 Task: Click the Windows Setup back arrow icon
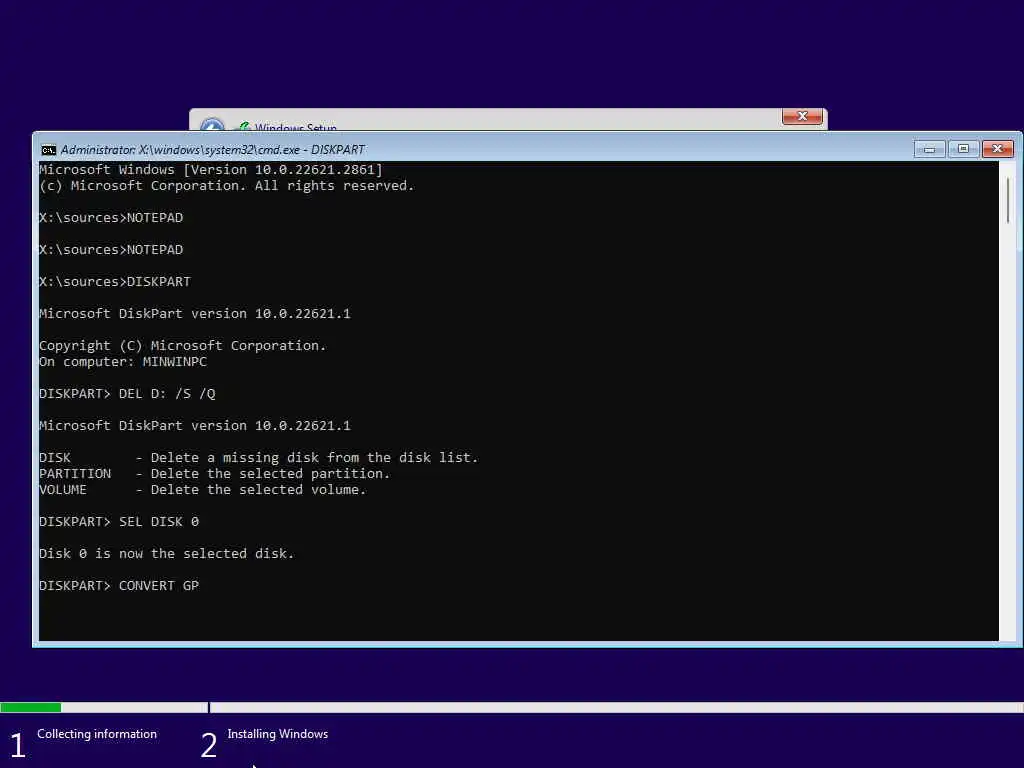tap(212, 125)
